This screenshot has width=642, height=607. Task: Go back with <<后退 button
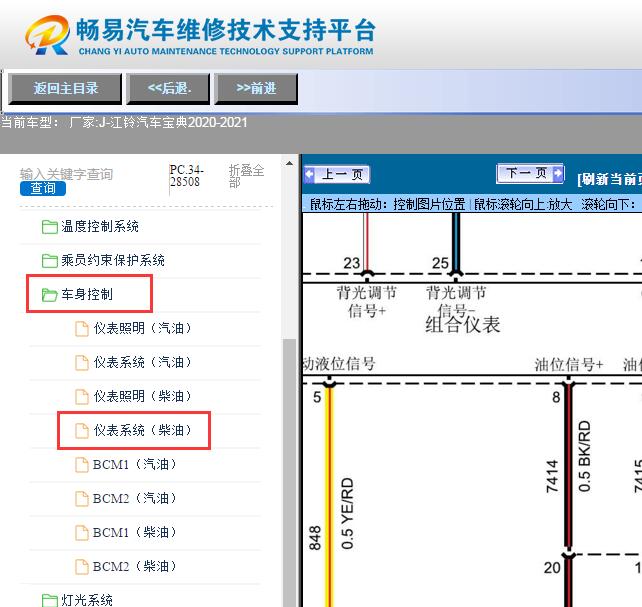point(168,88)
